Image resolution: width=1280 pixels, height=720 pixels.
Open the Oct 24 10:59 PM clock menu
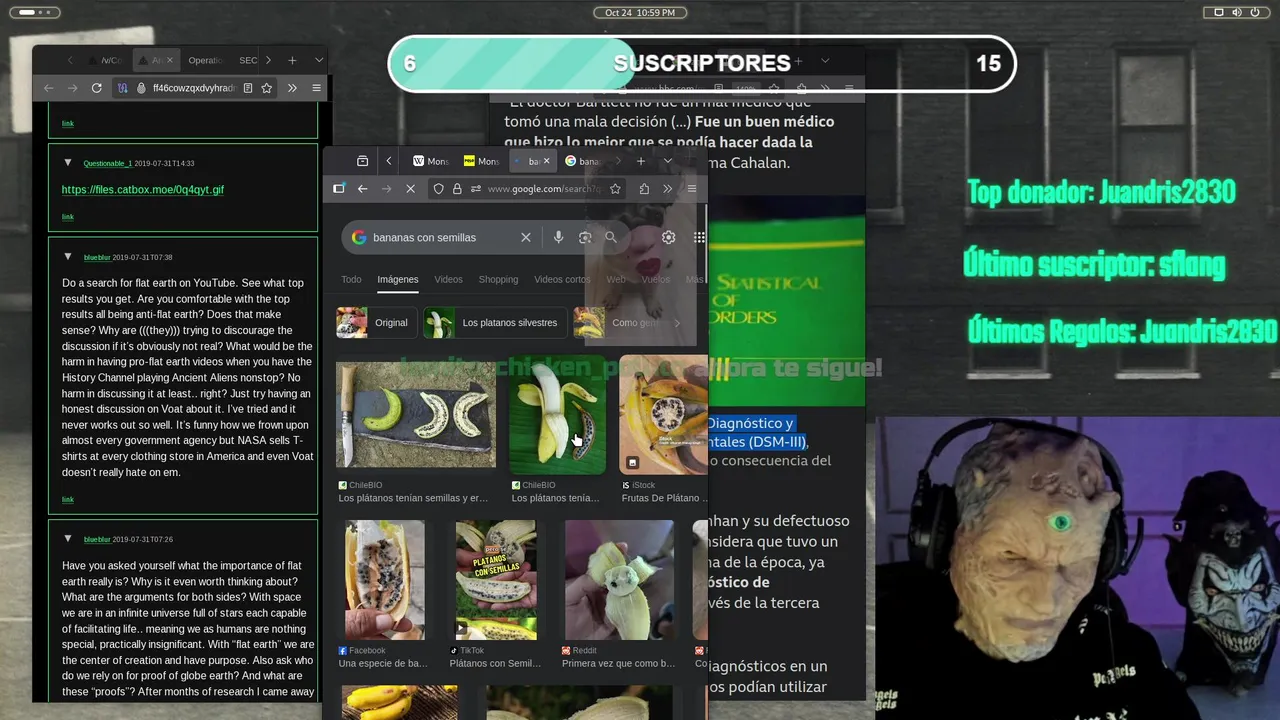[x=640, y=12]
